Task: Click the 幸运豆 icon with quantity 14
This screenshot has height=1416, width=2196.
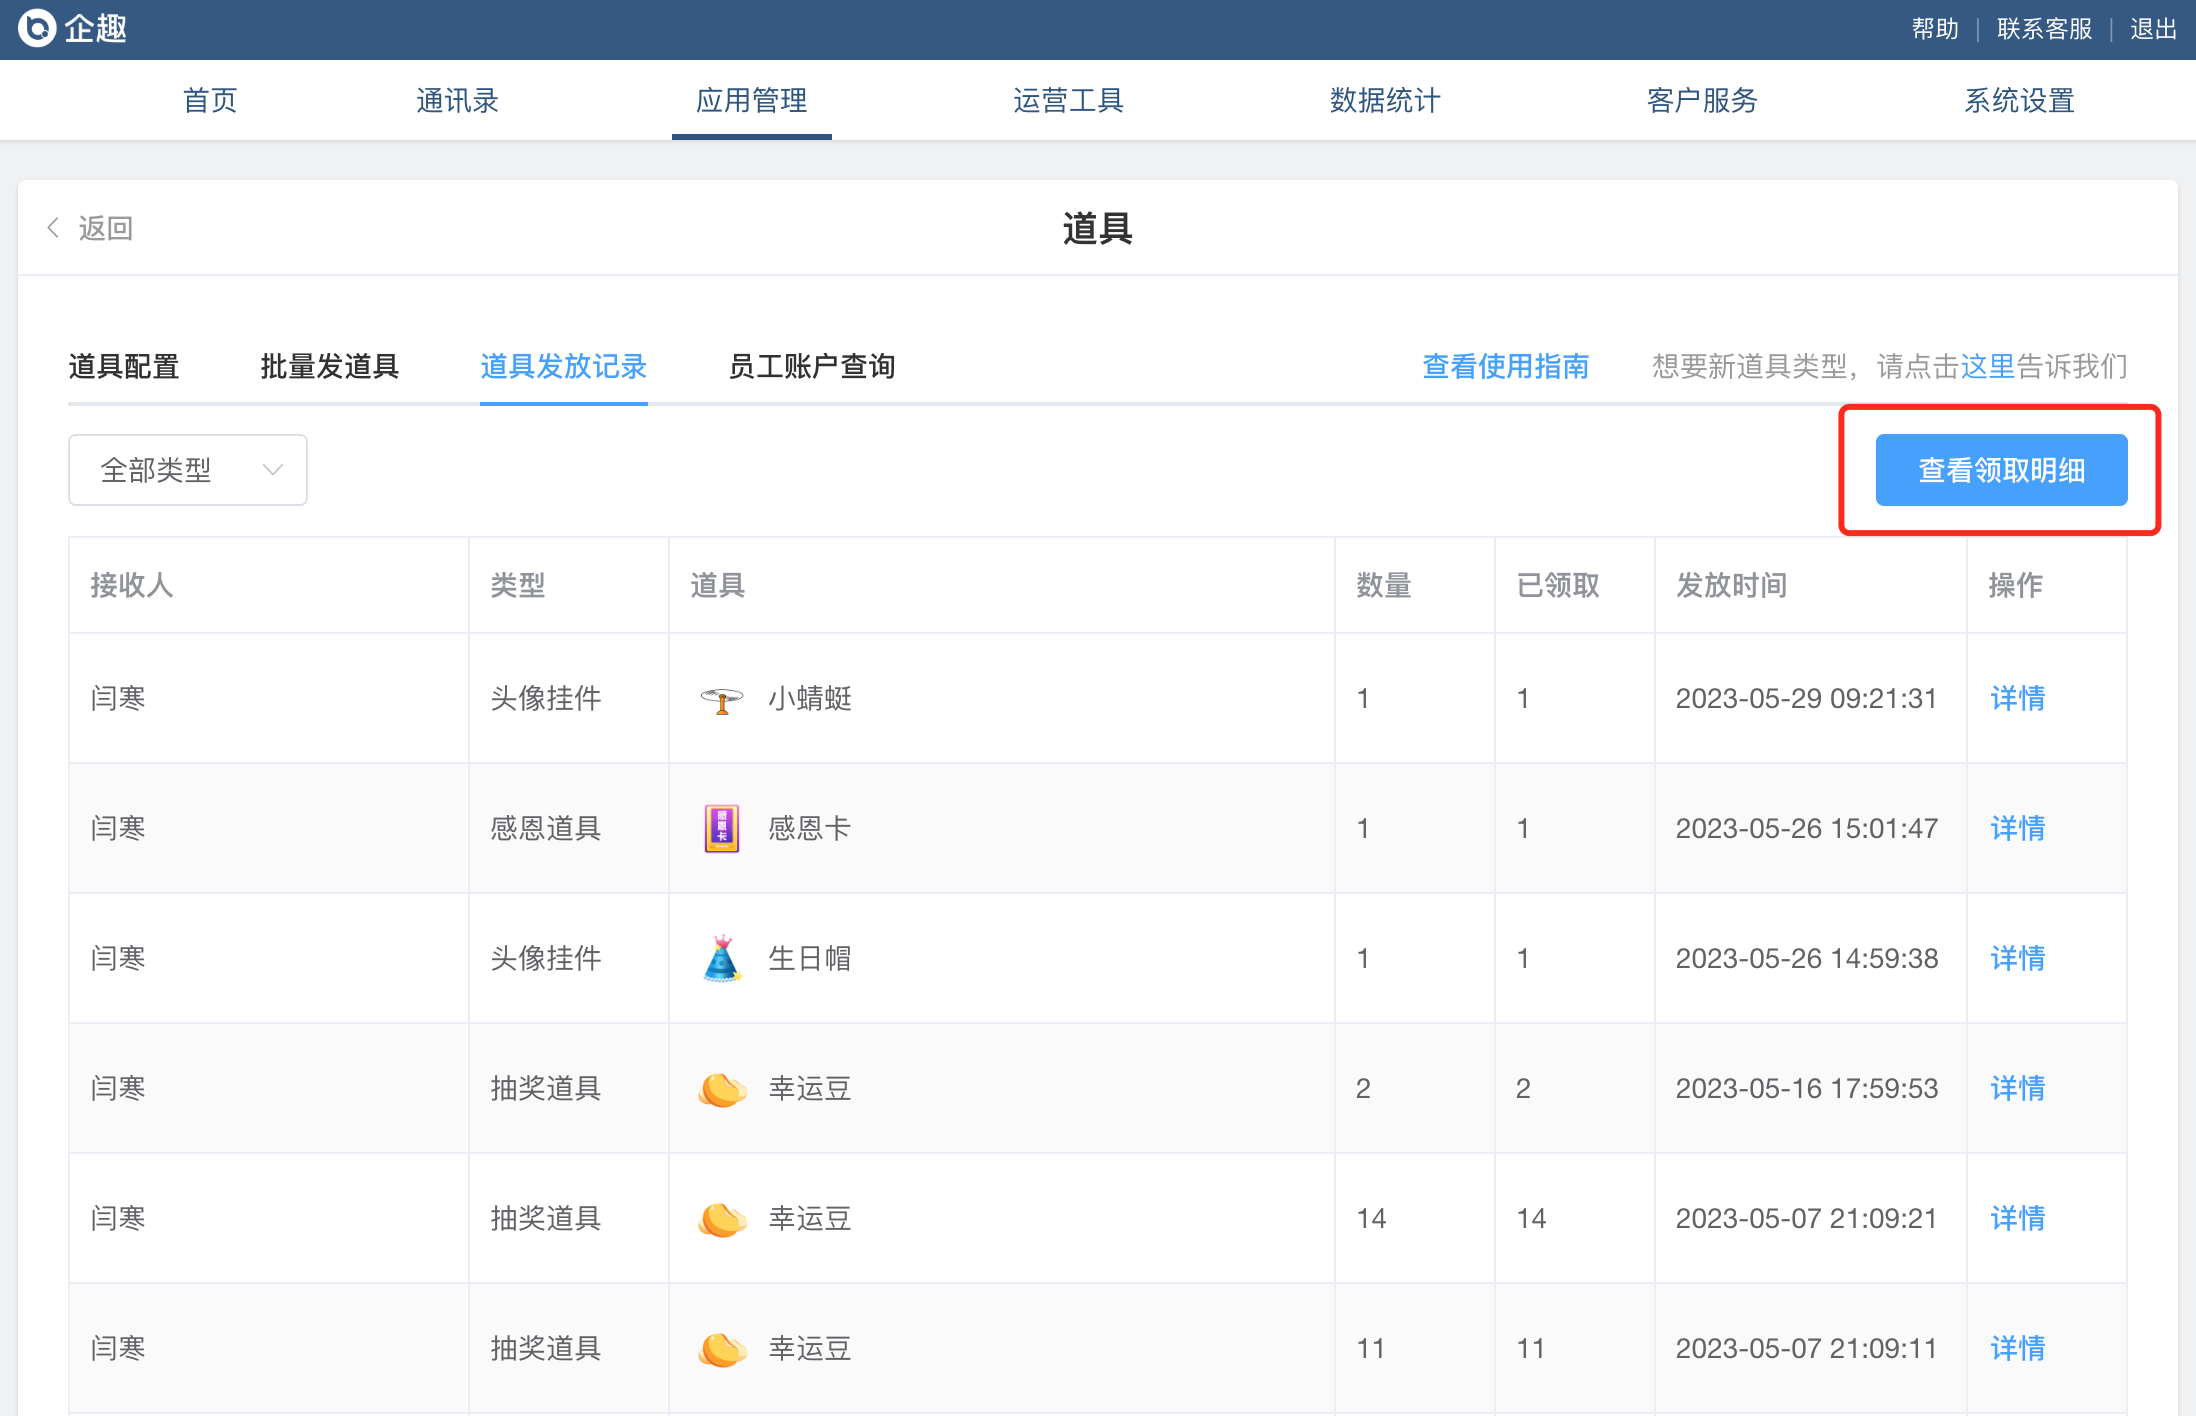Action: pos(721,1218)
